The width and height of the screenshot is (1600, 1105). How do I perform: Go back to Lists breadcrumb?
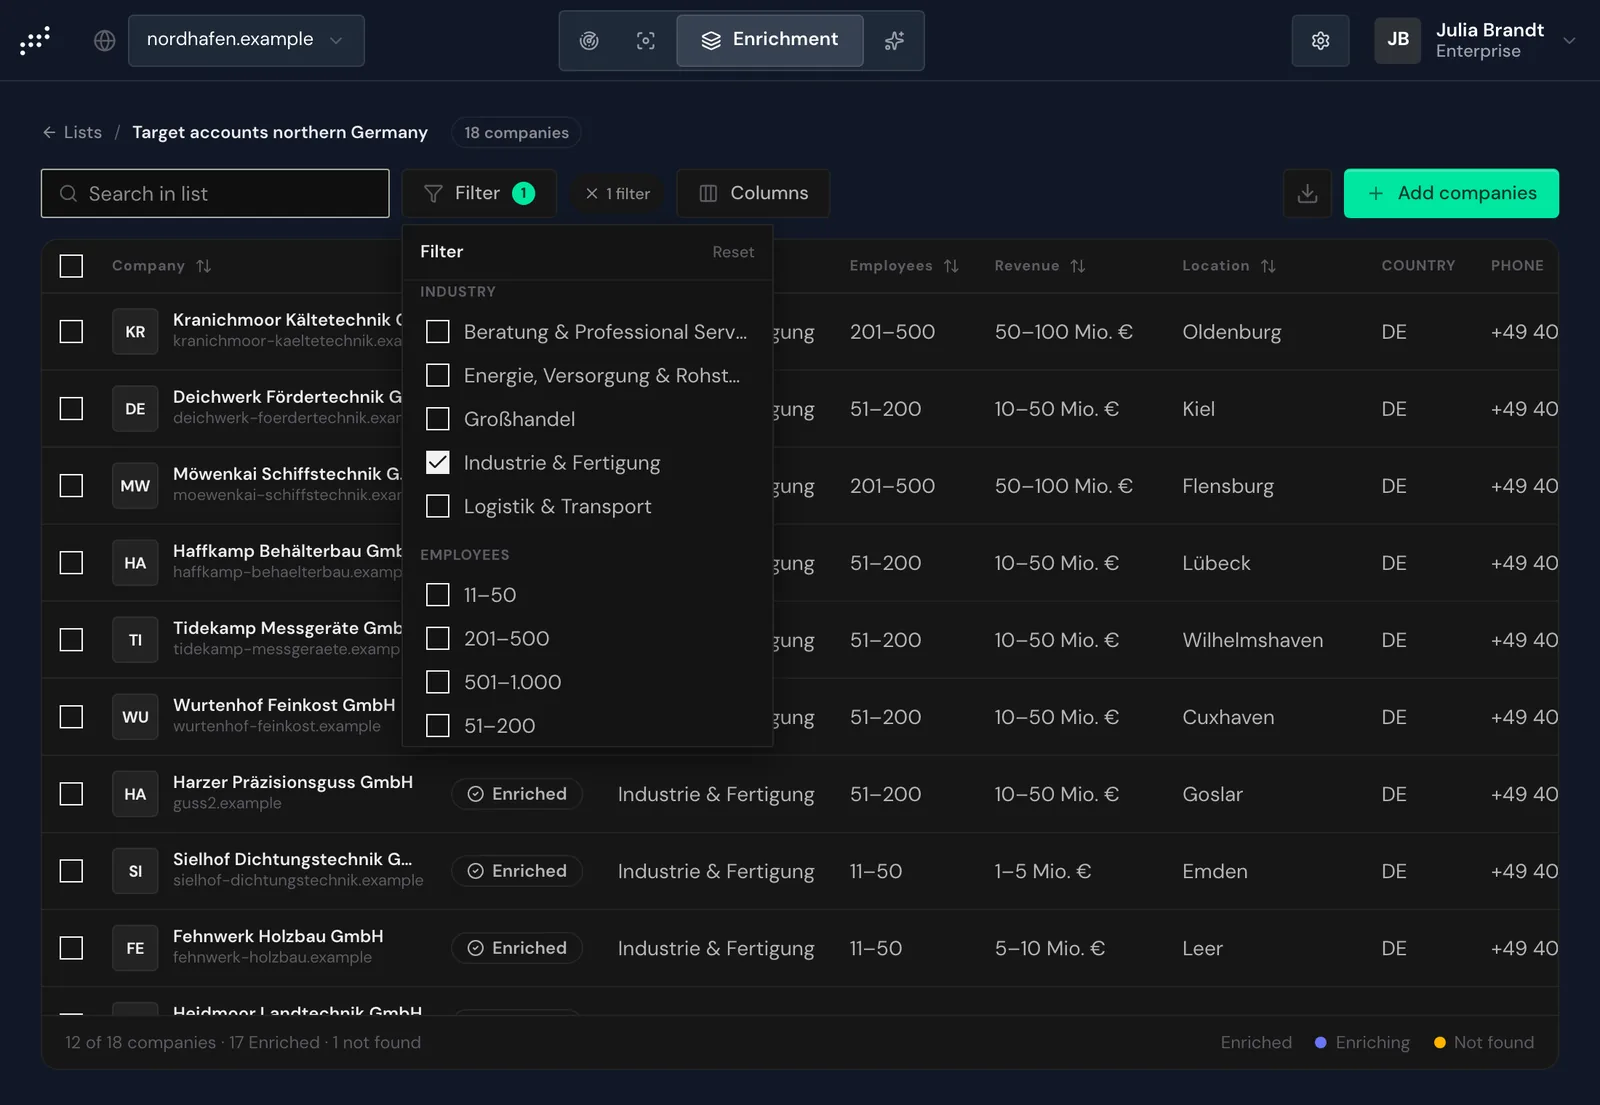(72, 132)
